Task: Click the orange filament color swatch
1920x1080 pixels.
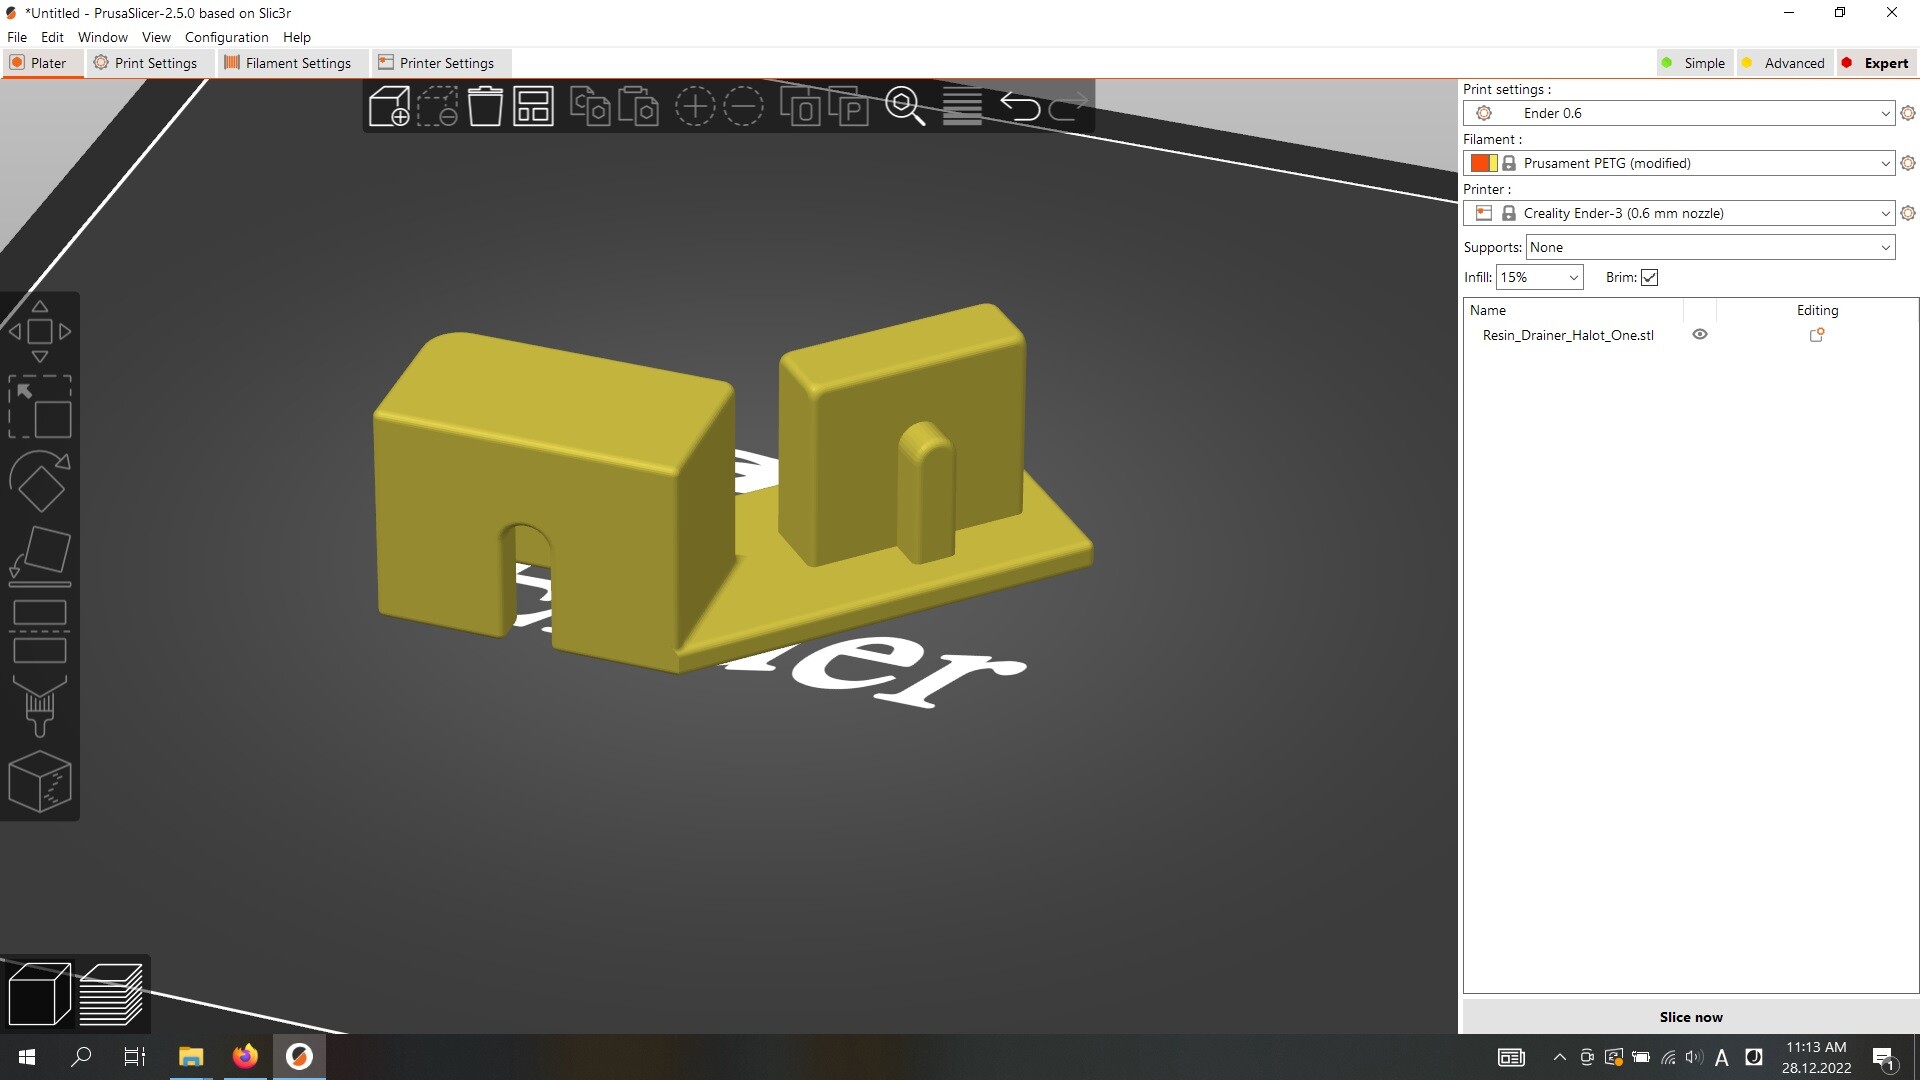Action: 1479,163
